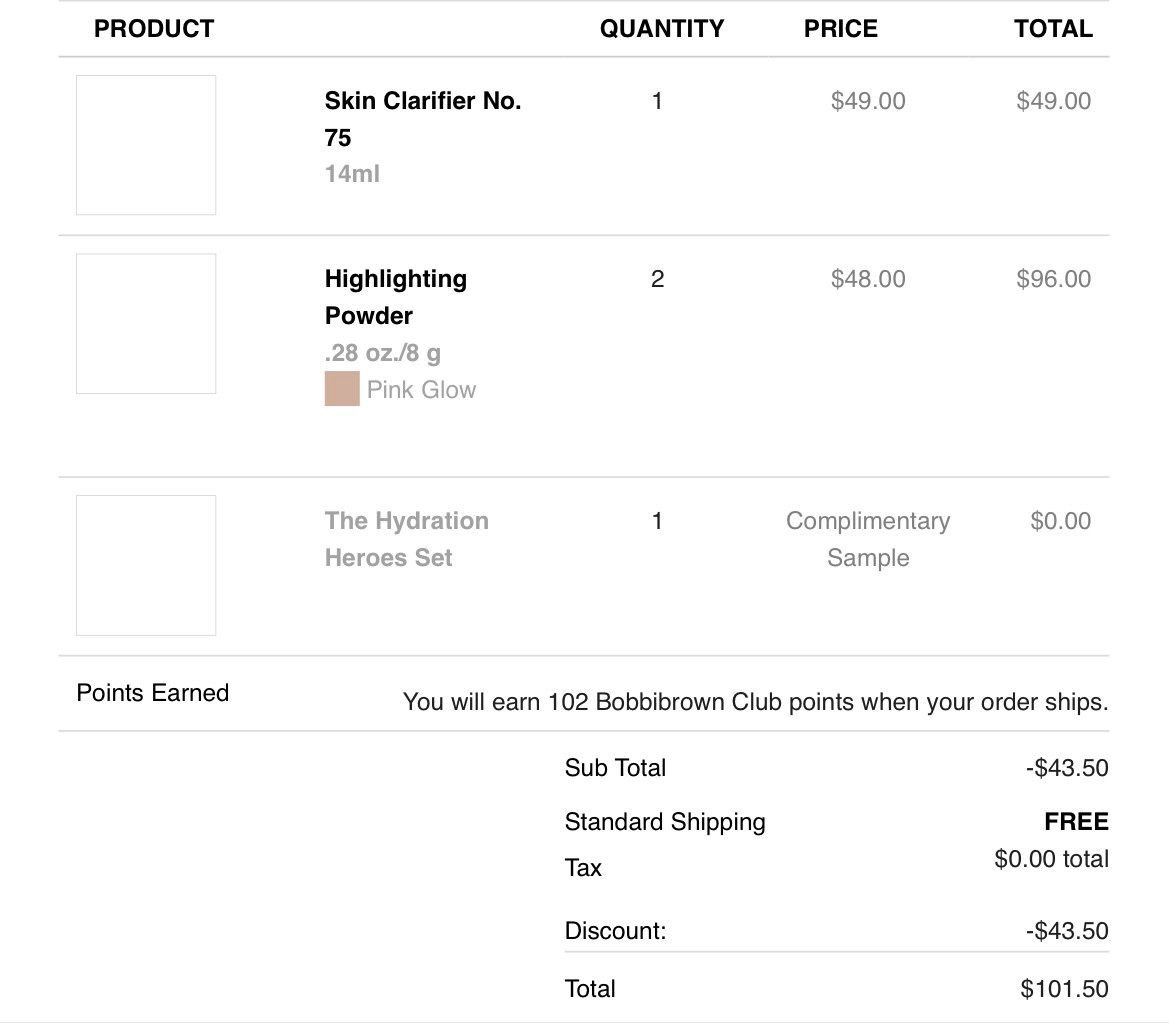Click the Complimentary Sample price text
This screenshot has height=1036, width=1169.
867,539
